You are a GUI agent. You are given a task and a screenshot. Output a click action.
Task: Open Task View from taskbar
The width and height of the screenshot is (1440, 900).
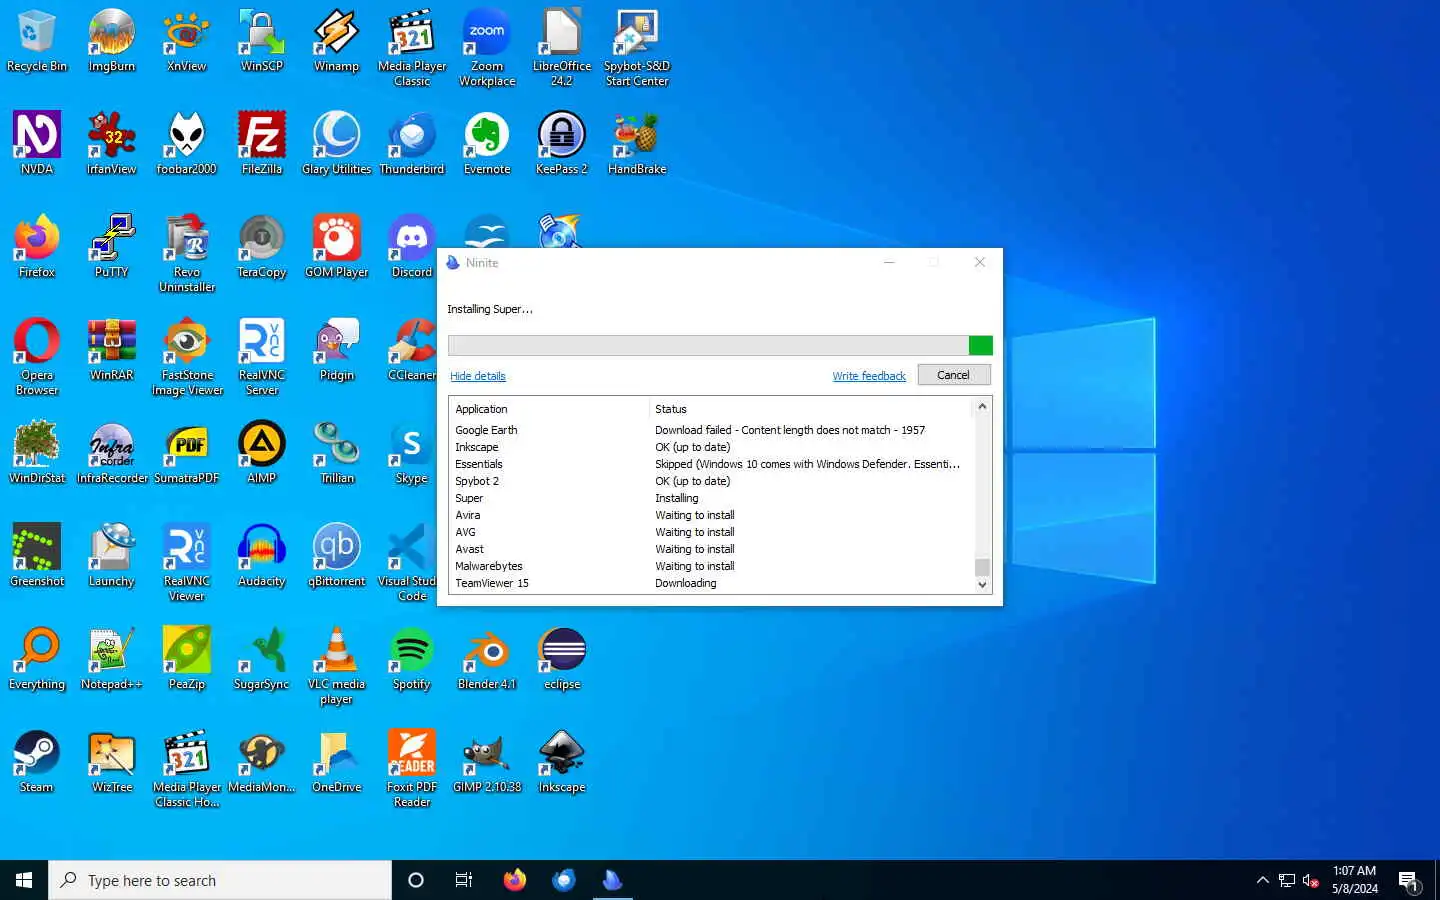464,880
